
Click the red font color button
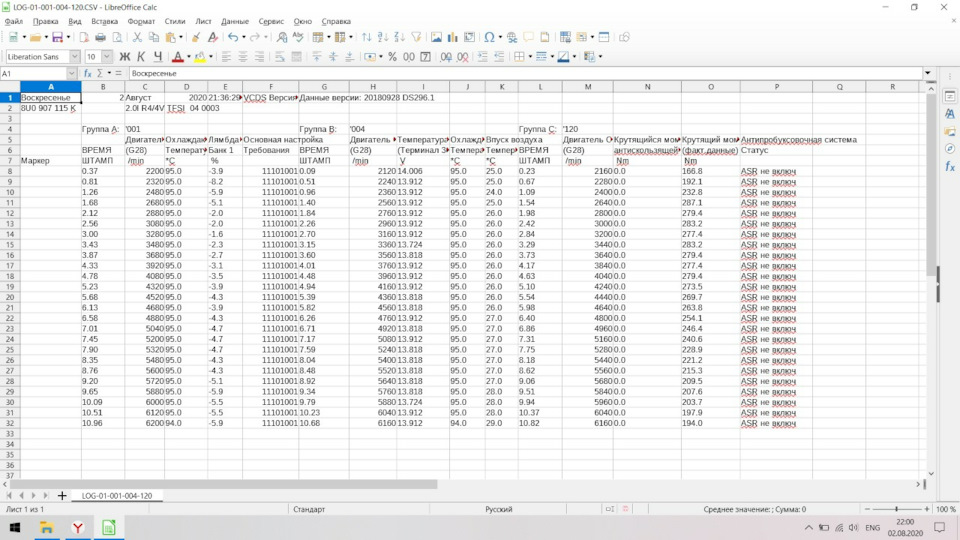177,57
